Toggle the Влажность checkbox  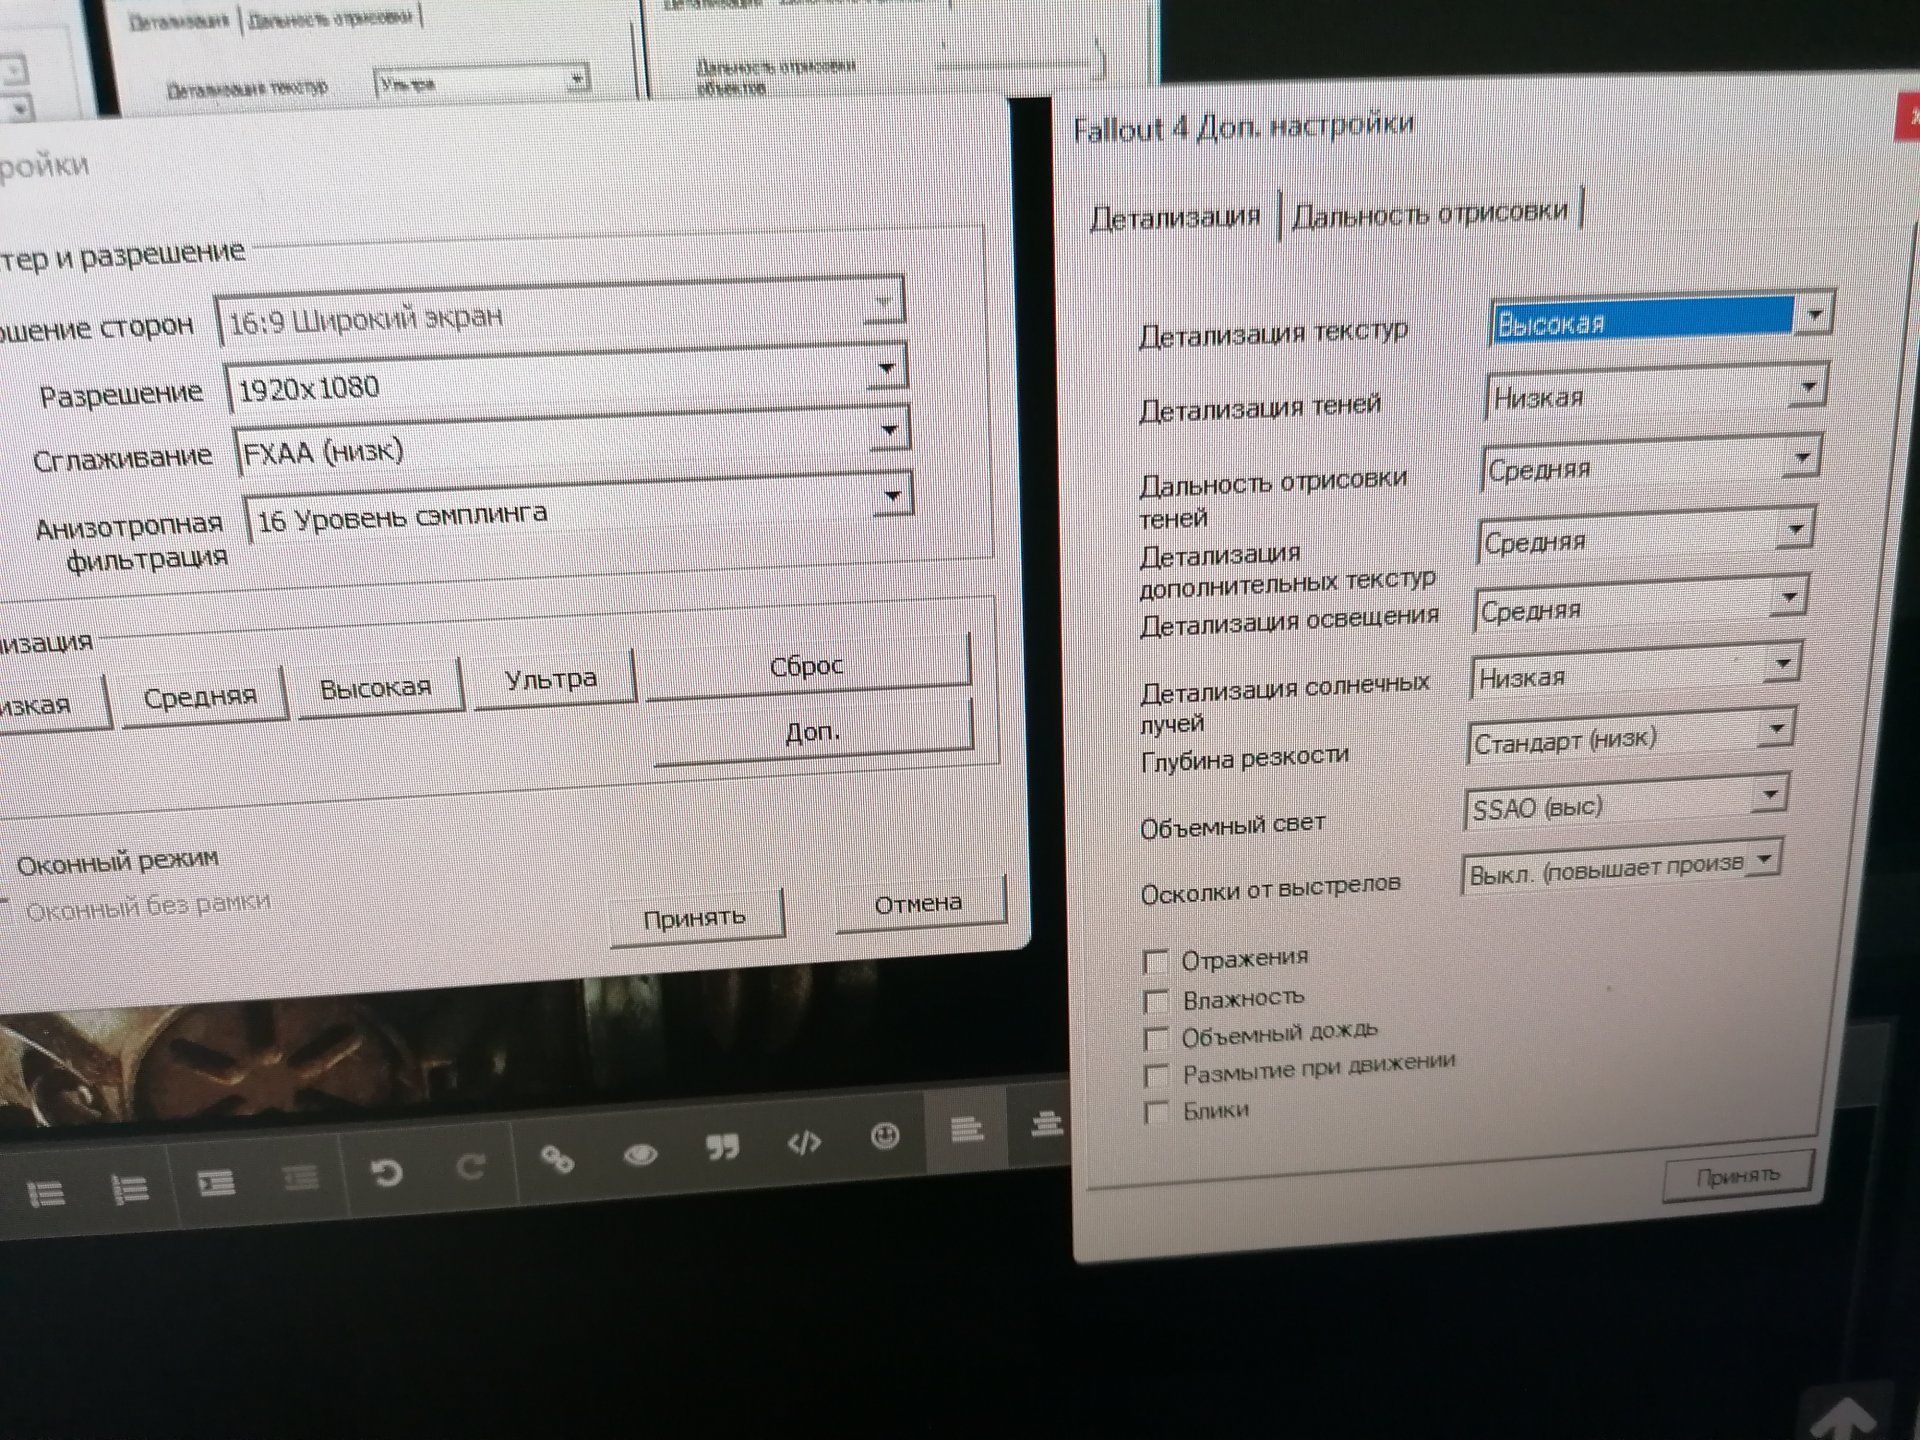tap(1156, 1001)
